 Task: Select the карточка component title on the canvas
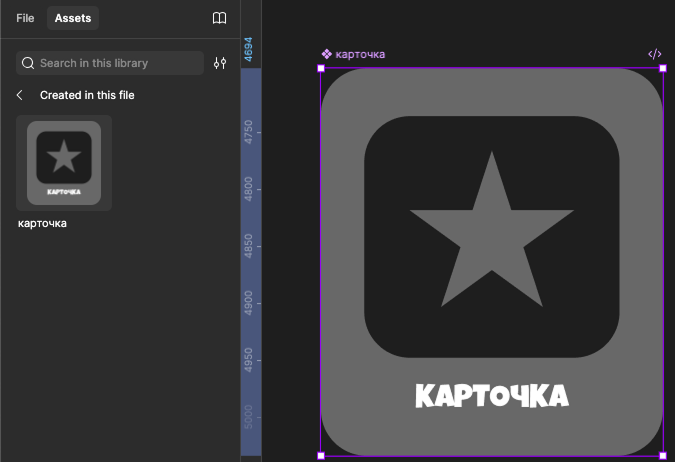(360, 54)
